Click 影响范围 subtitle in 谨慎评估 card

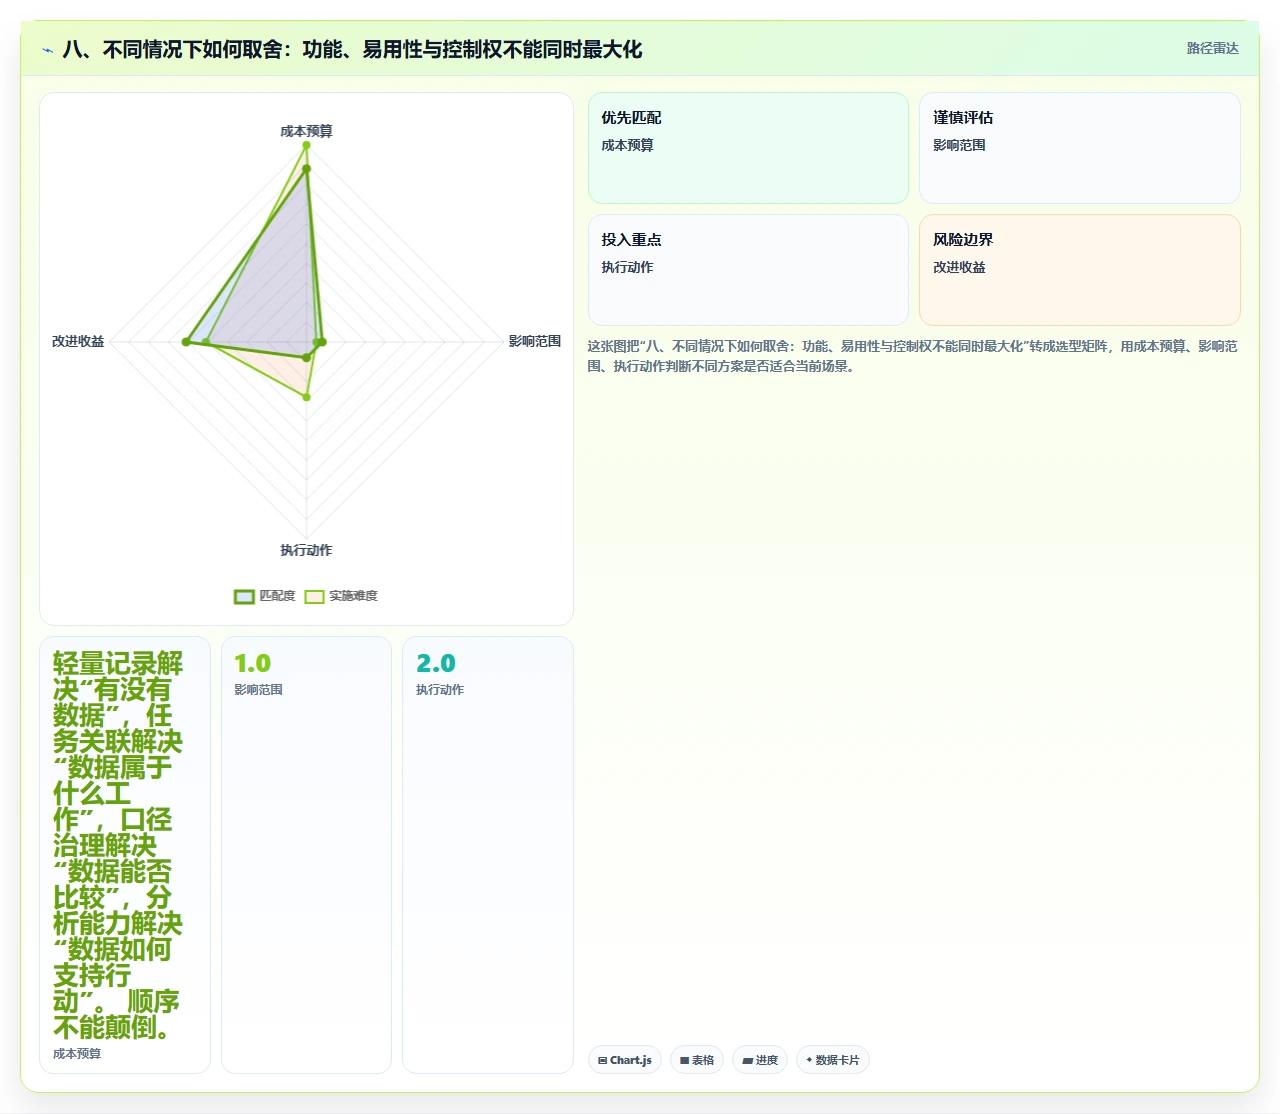pos(959,145)
